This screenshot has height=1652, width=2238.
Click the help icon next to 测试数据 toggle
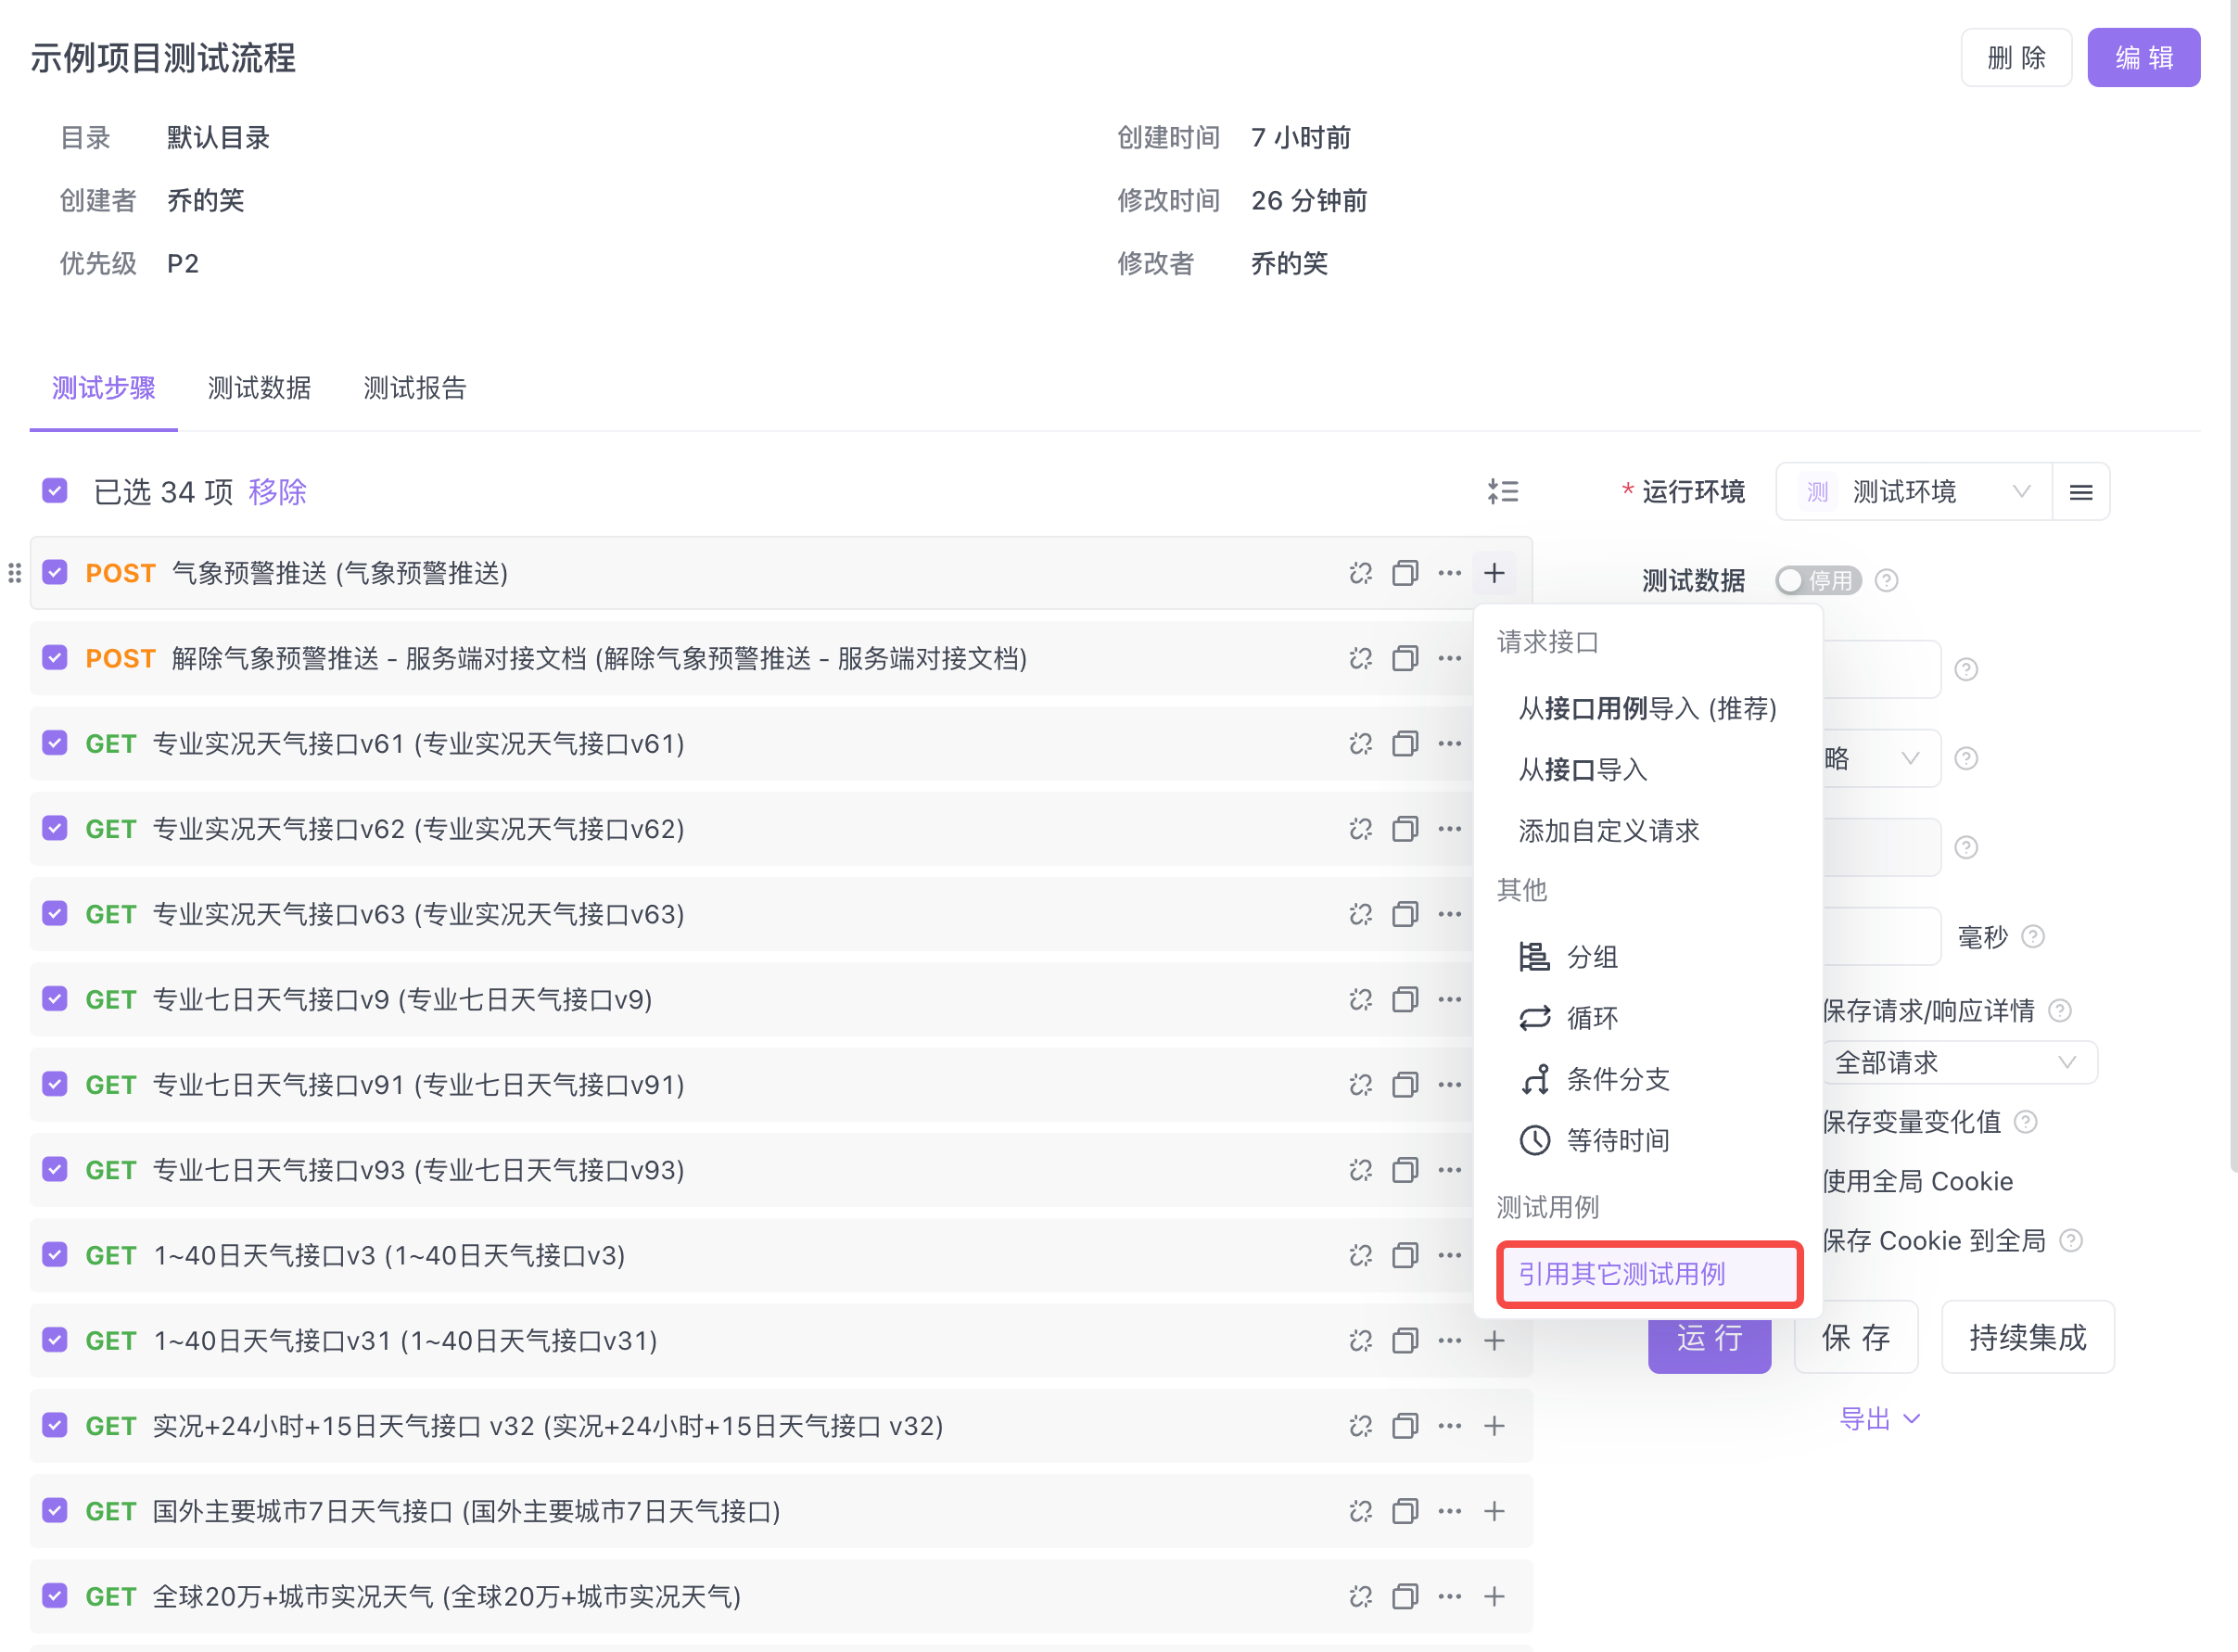coord(1886,581)
